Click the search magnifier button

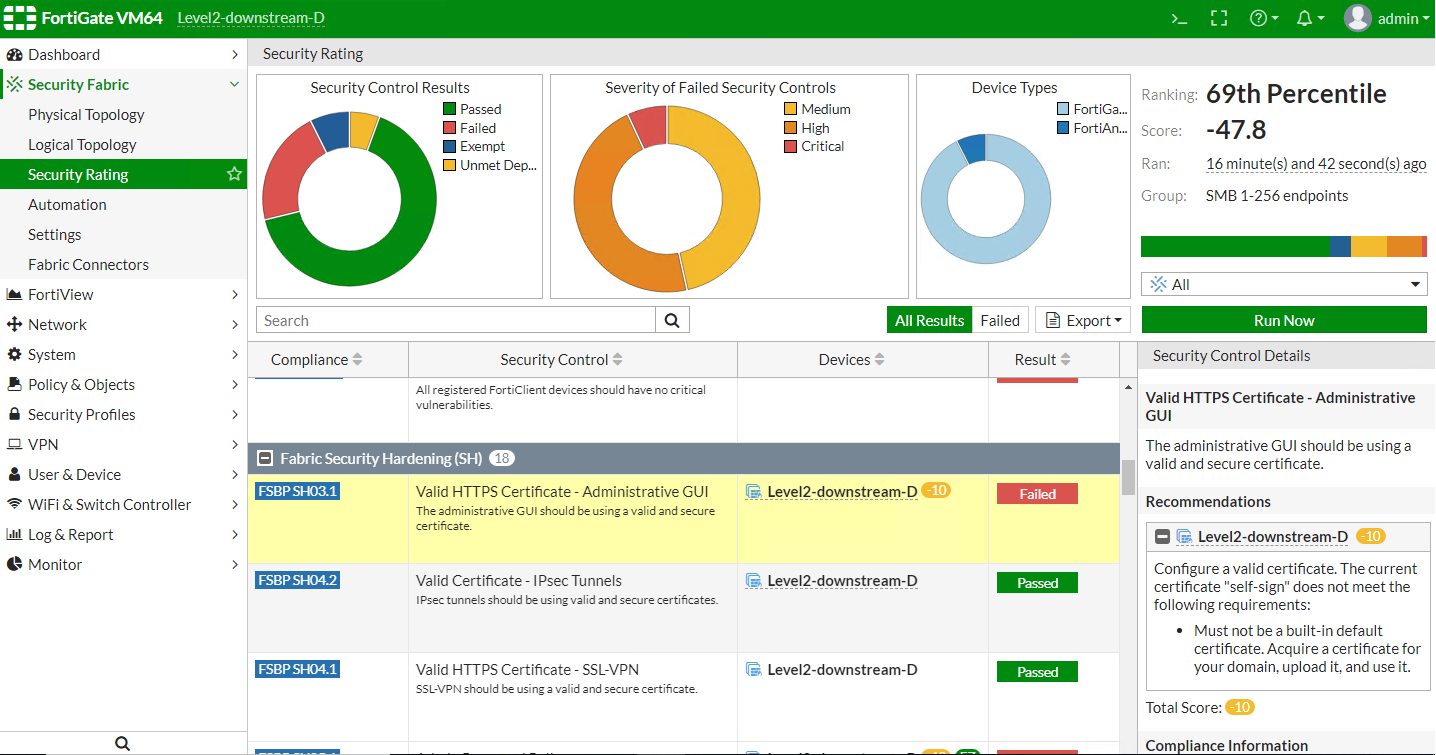point(672,320)
